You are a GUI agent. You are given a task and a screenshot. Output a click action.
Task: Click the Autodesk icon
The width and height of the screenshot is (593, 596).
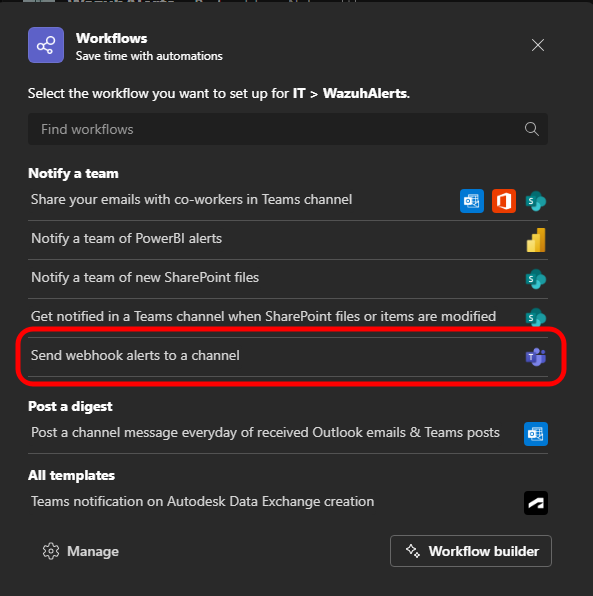536,503
